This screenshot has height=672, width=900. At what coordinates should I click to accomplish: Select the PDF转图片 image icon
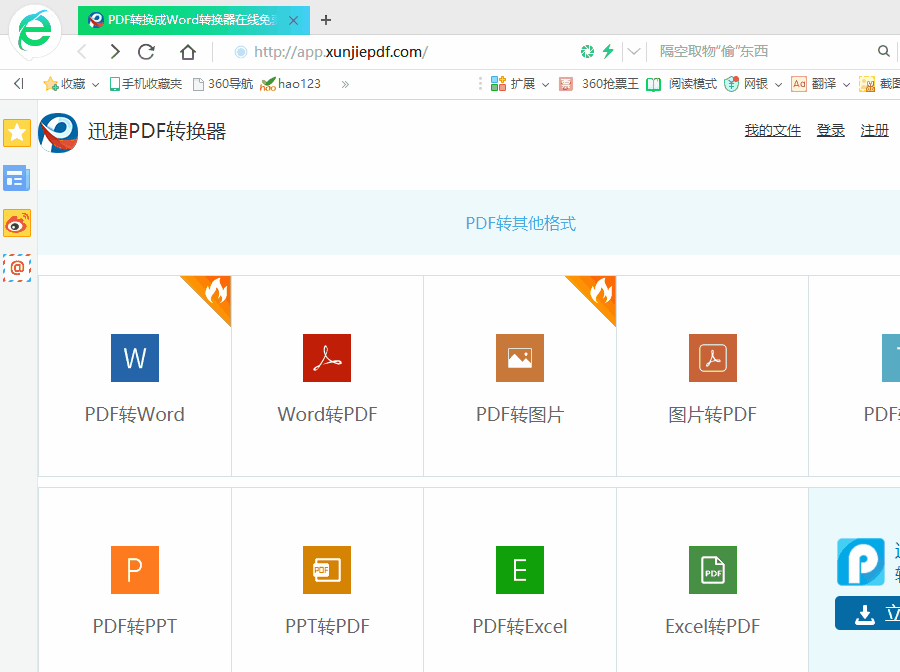[519, 358]
